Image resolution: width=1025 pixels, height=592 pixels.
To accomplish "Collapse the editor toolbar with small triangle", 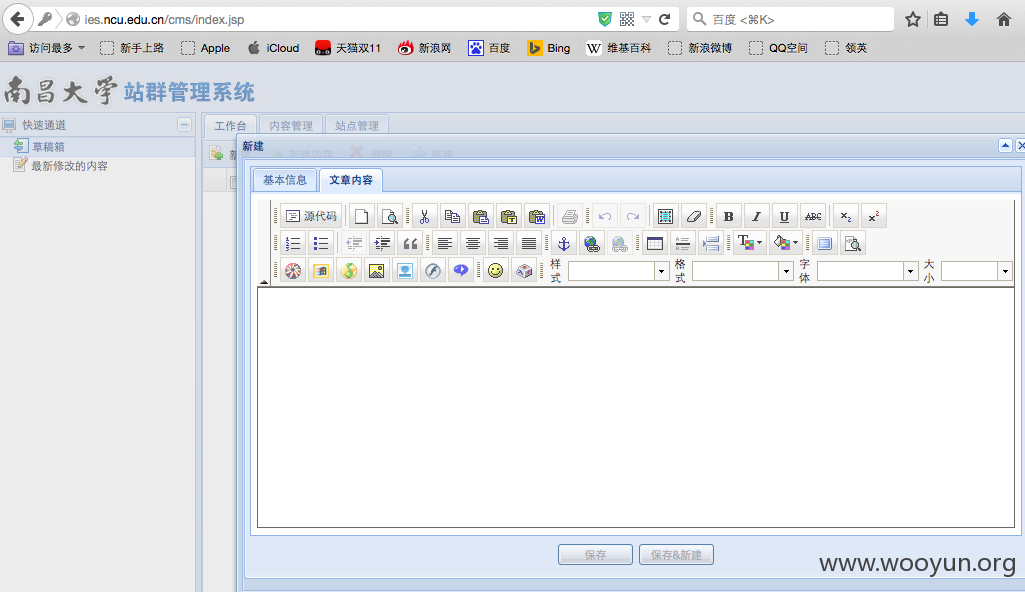I will click(x=264, y=282).
